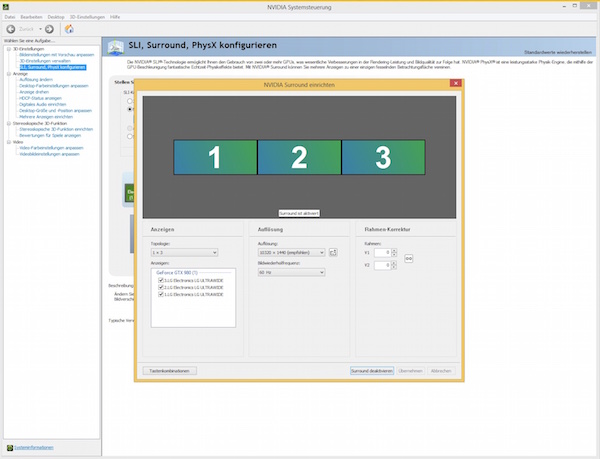
Task: Click Standardwerte wiederherstellen link
Action: 558,52
